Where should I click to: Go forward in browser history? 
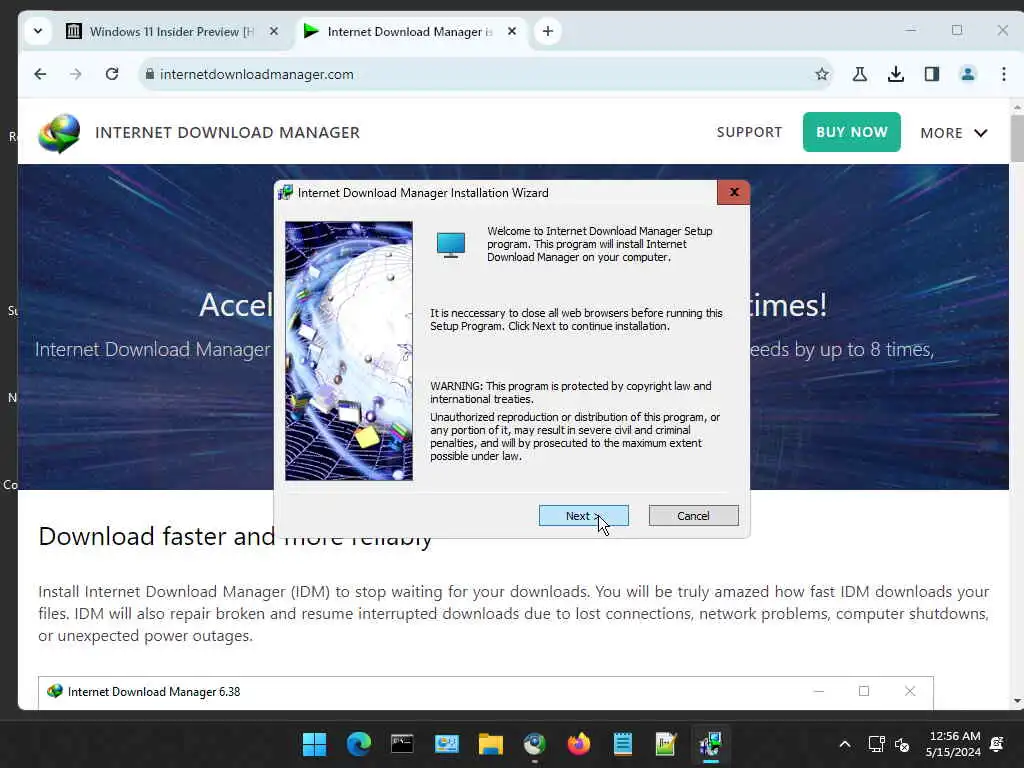pos(76,74)
